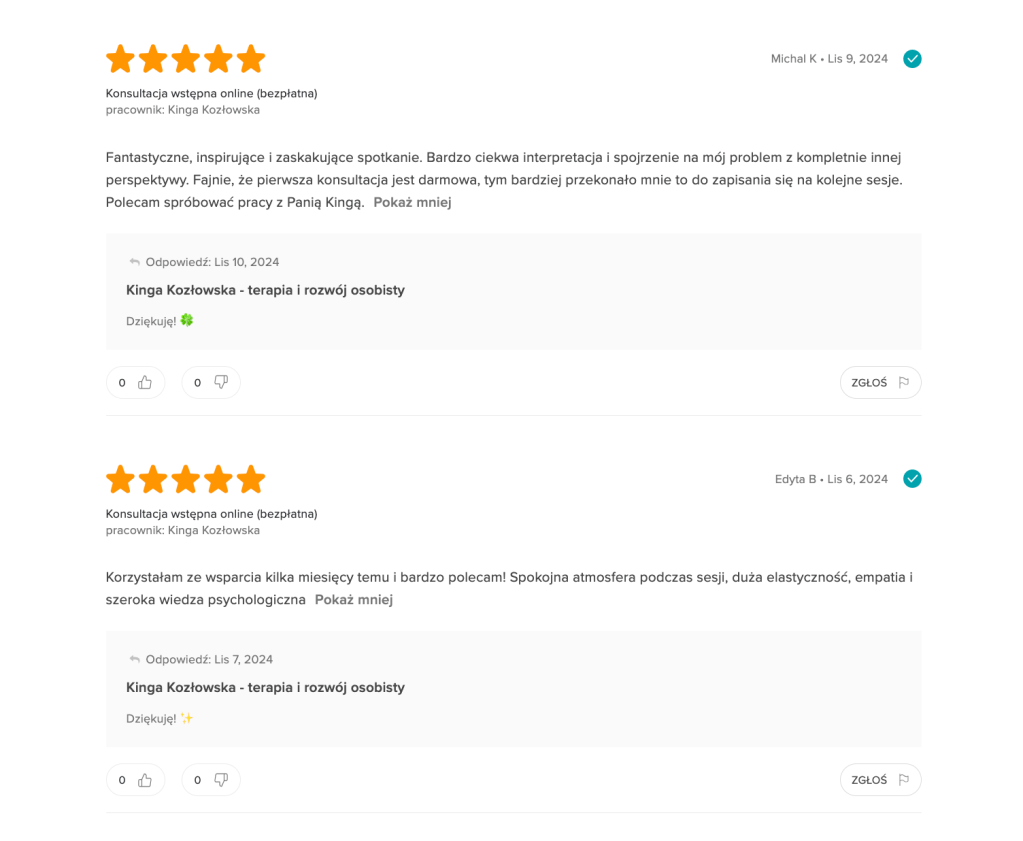Click the five-star rating of Michal K's review

(x=185, y=59)
